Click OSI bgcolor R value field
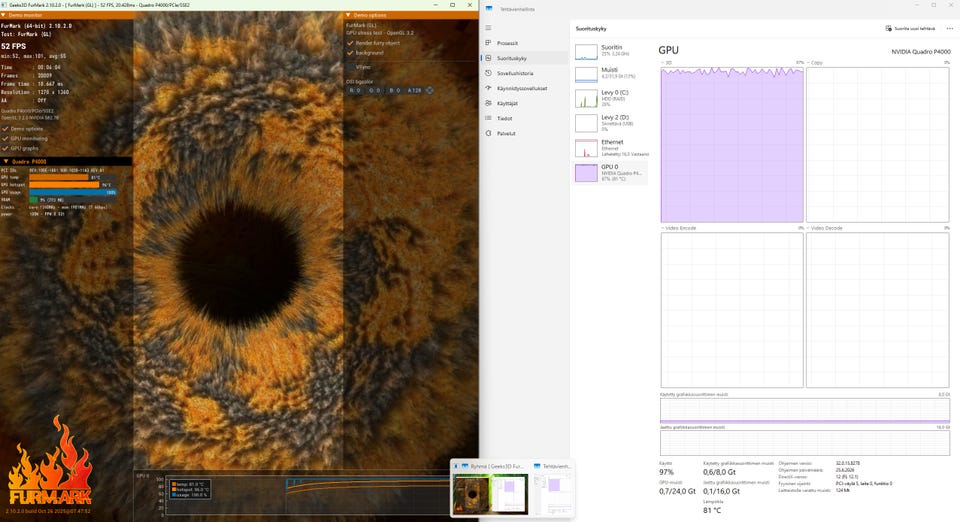This screenshot has width=960, height=522. (x=355, y=90)
